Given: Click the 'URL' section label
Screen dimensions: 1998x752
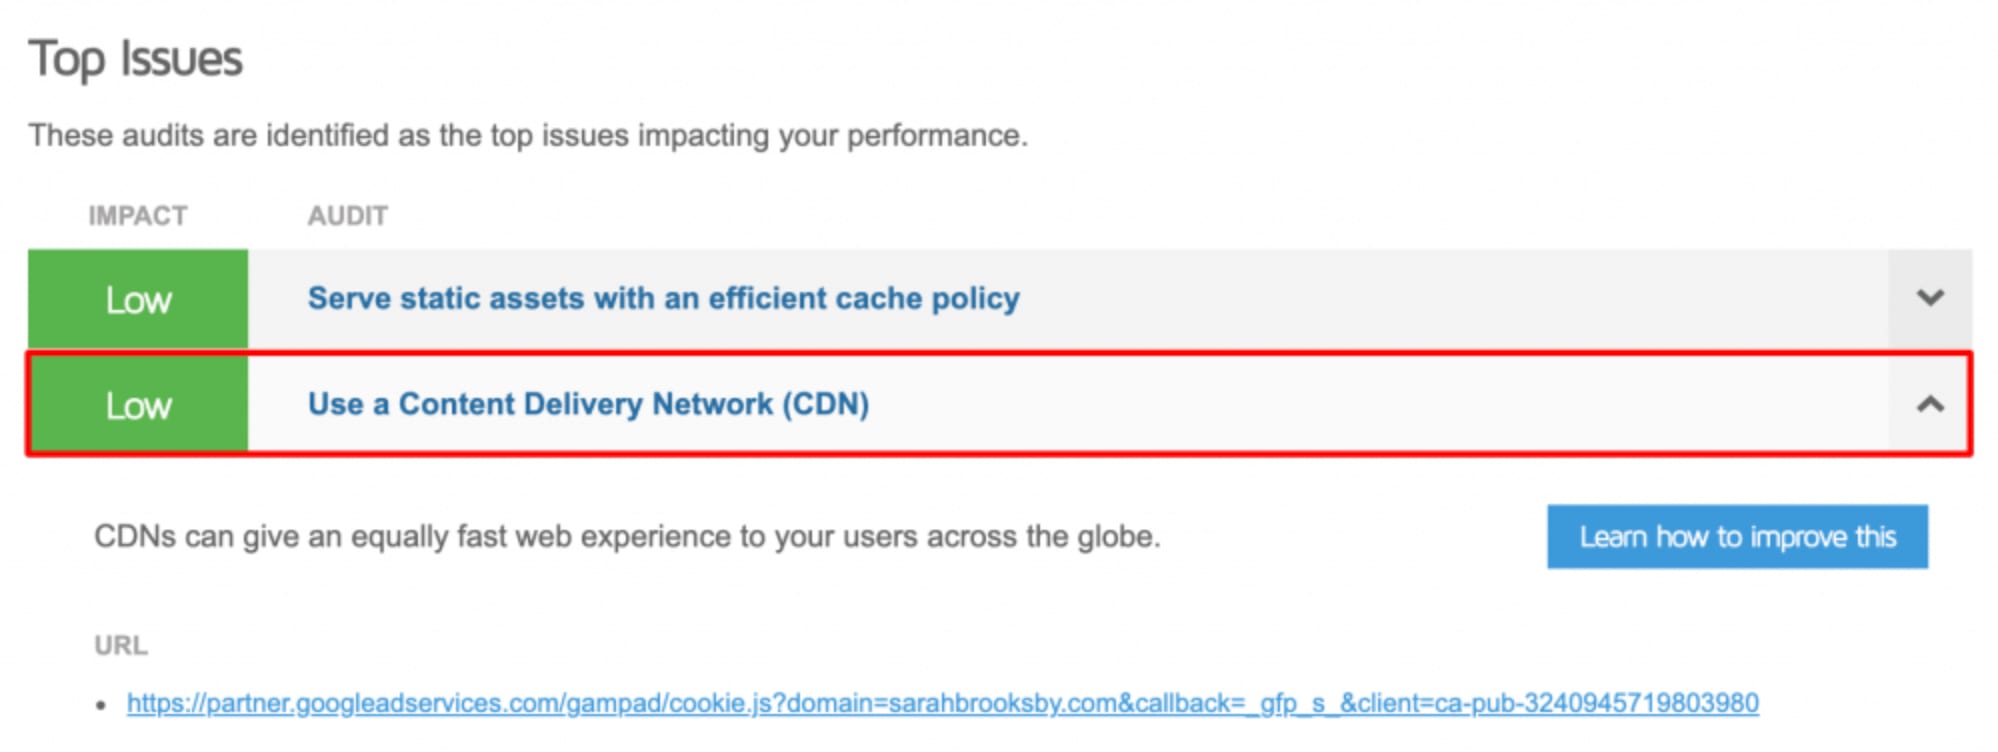Looking at the screenshot, I should click(121, 646).
